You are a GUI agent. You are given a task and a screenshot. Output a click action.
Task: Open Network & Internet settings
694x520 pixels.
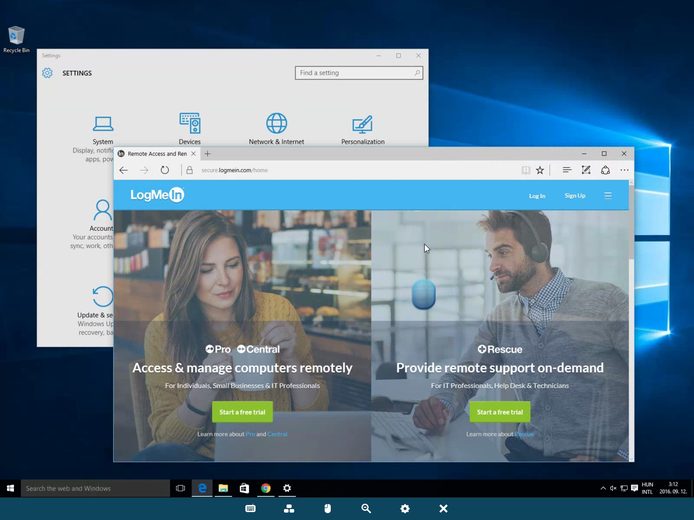[x=276, y=129]
